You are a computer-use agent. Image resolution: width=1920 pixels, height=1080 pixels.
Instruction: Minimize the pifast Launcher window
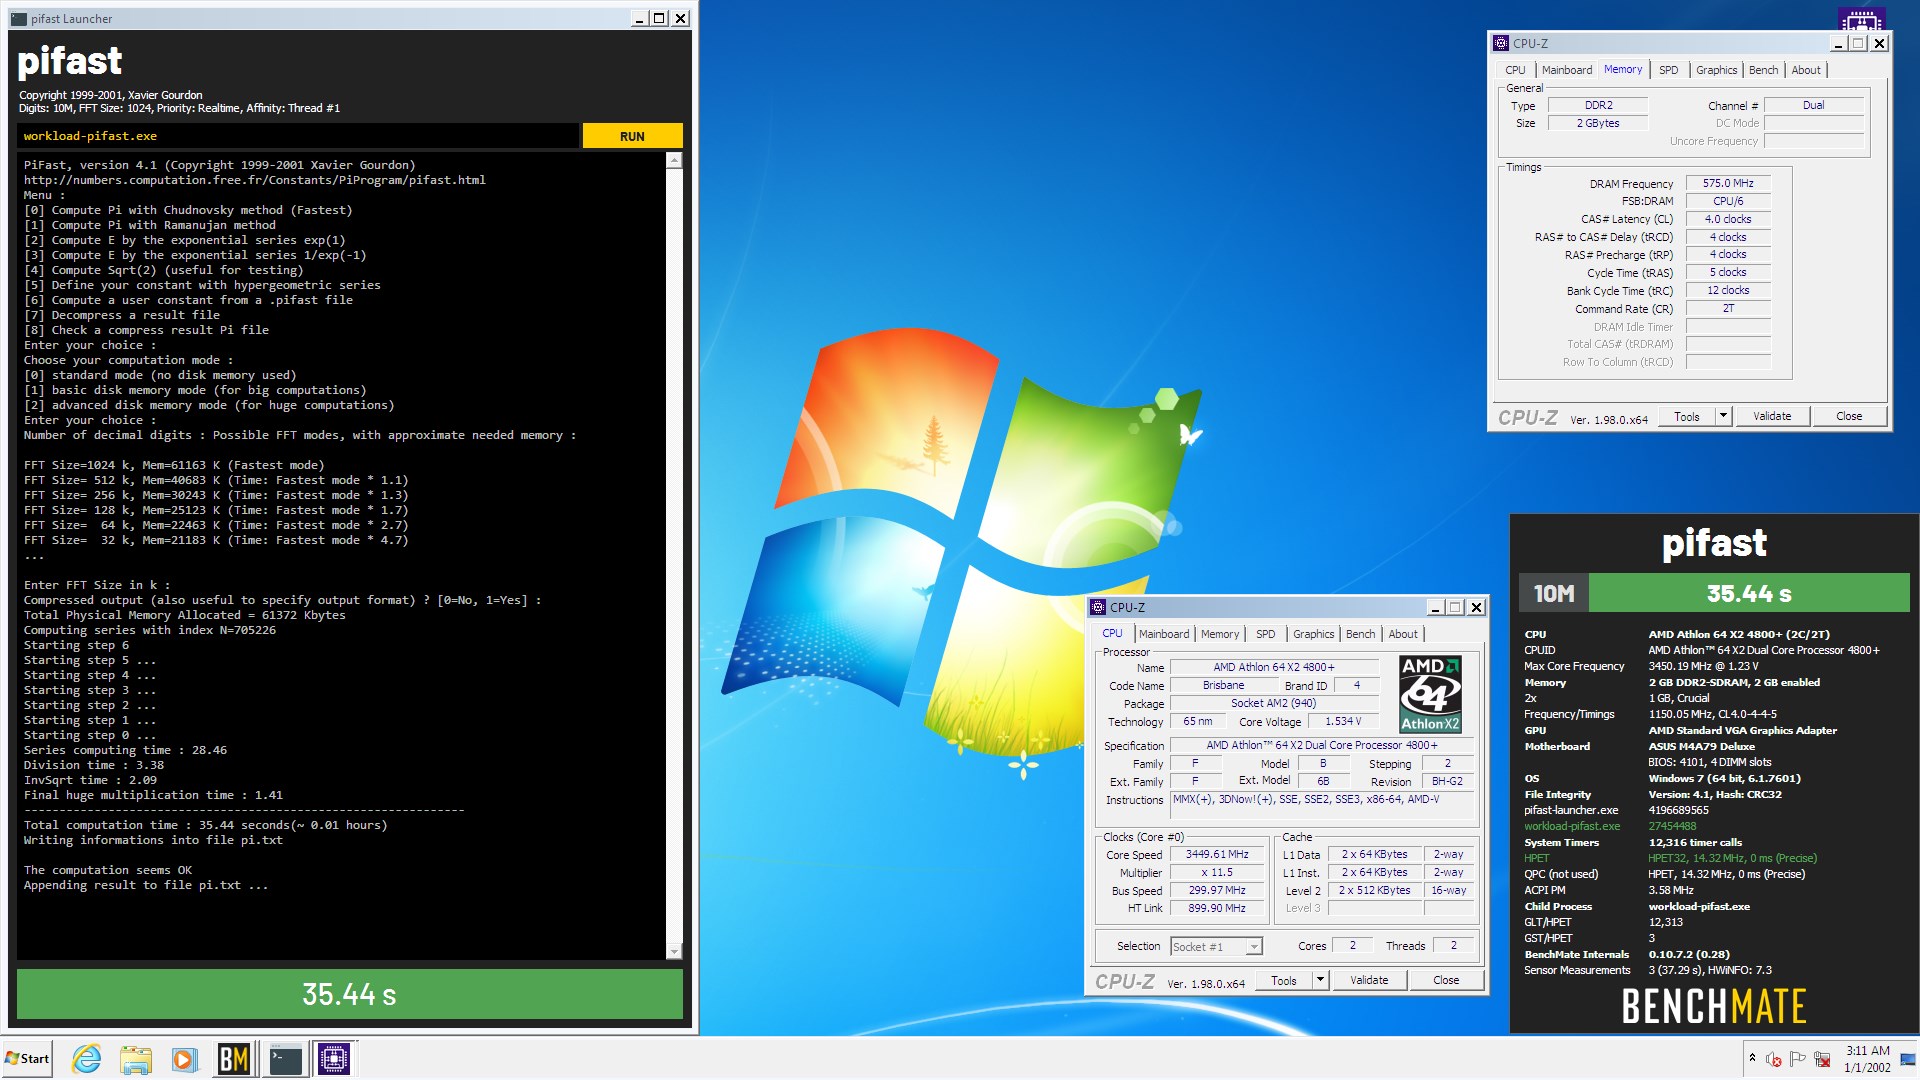tap(639, 18)
